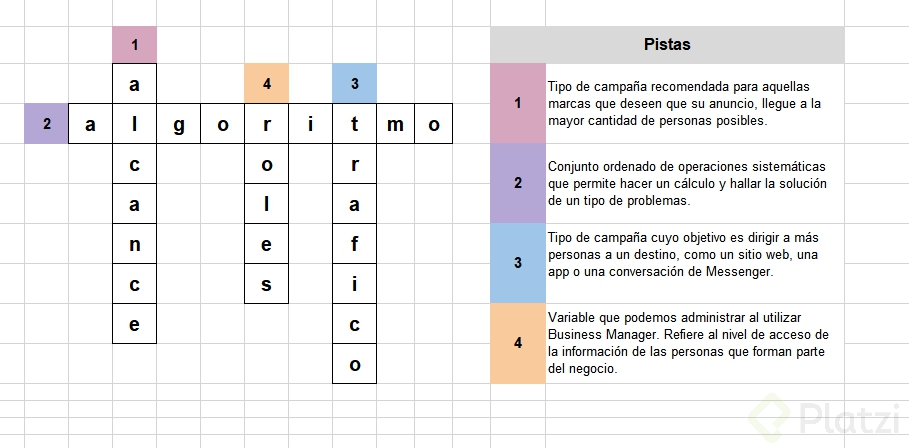Viewport: 909px width, 448px height.
Task: Click the blue cell numbered 3 above trafico
Action: pyautogui.click(x=355, y=84)
